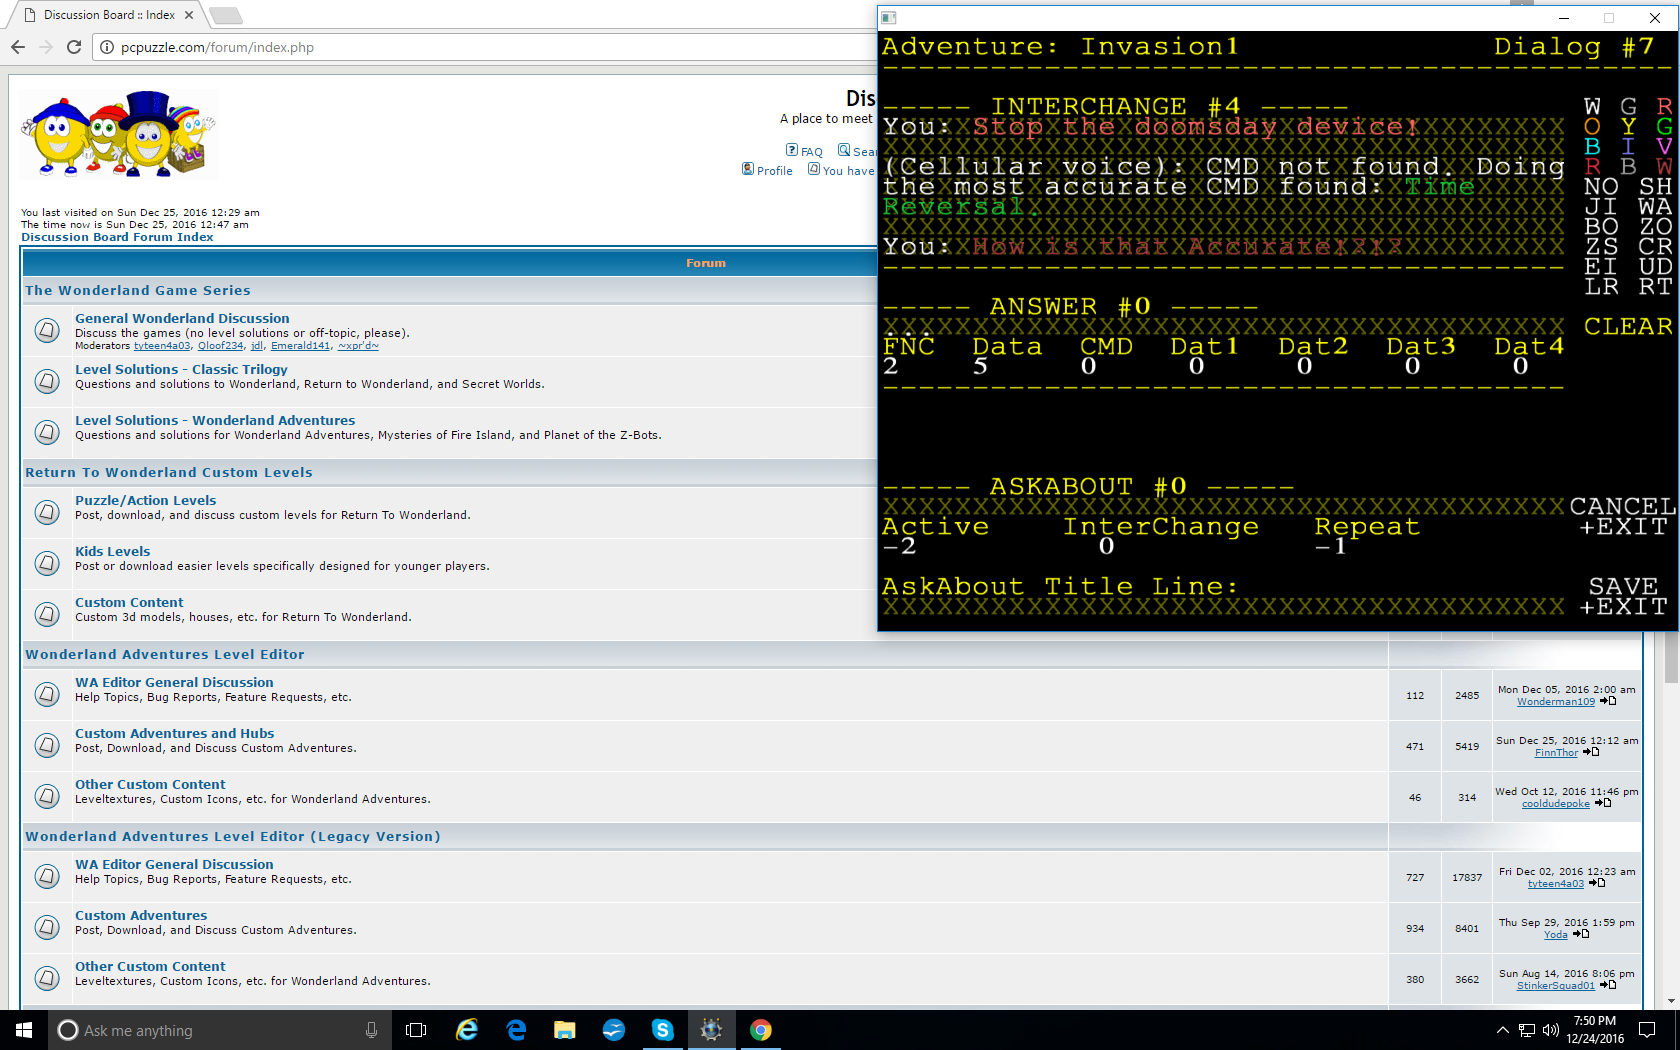Screen dimensions: 1680x1050
Task: Go back in the browser
Action: [x=18, y=47]
